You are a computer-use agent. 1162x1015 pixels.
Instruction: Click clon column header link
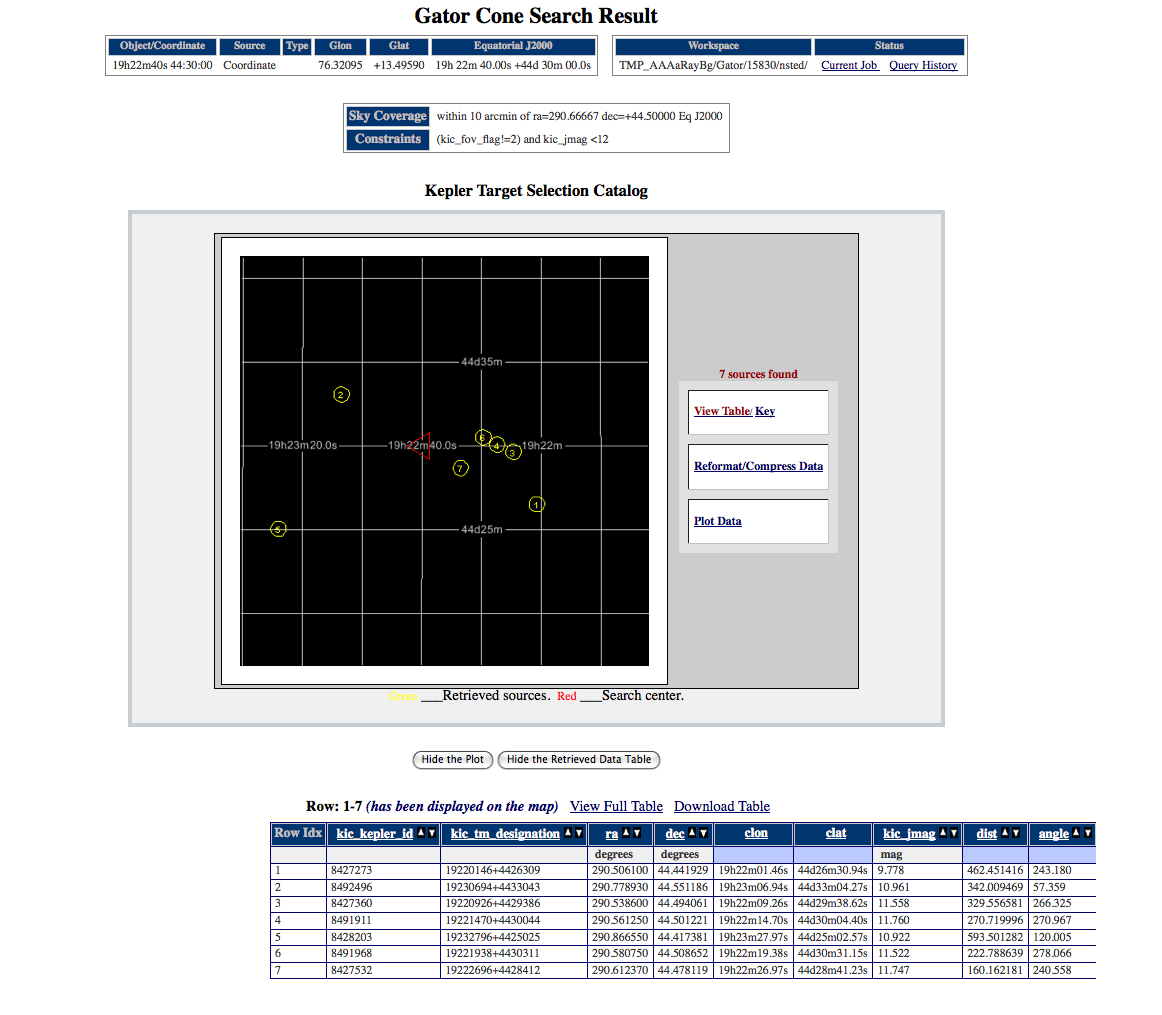(x=756, y=833)
